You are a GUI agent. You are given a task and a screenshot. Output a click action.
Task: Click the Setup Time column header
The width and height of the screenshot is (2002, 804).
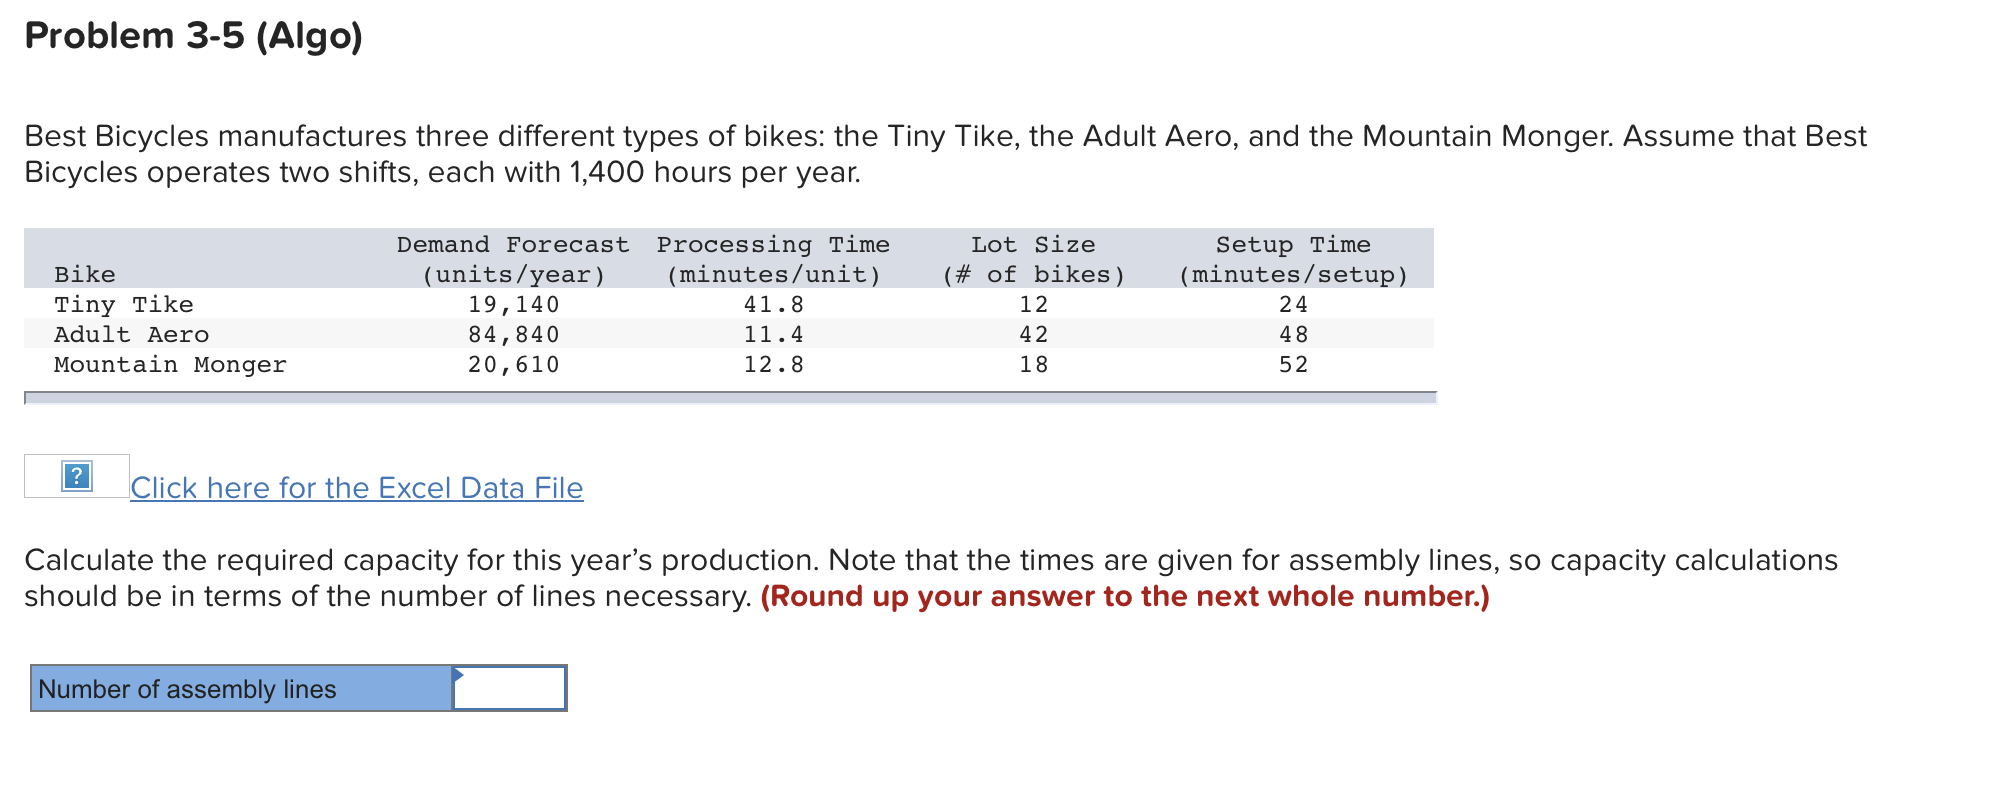click(1292, 258)
